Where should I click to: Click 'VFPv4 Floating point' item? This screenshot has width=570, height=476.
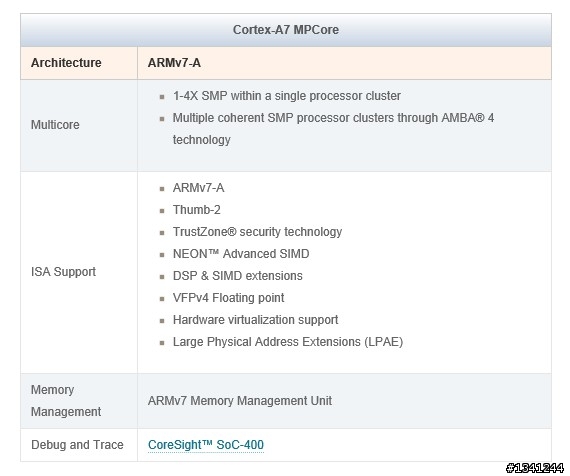click(x=228, y=298)
